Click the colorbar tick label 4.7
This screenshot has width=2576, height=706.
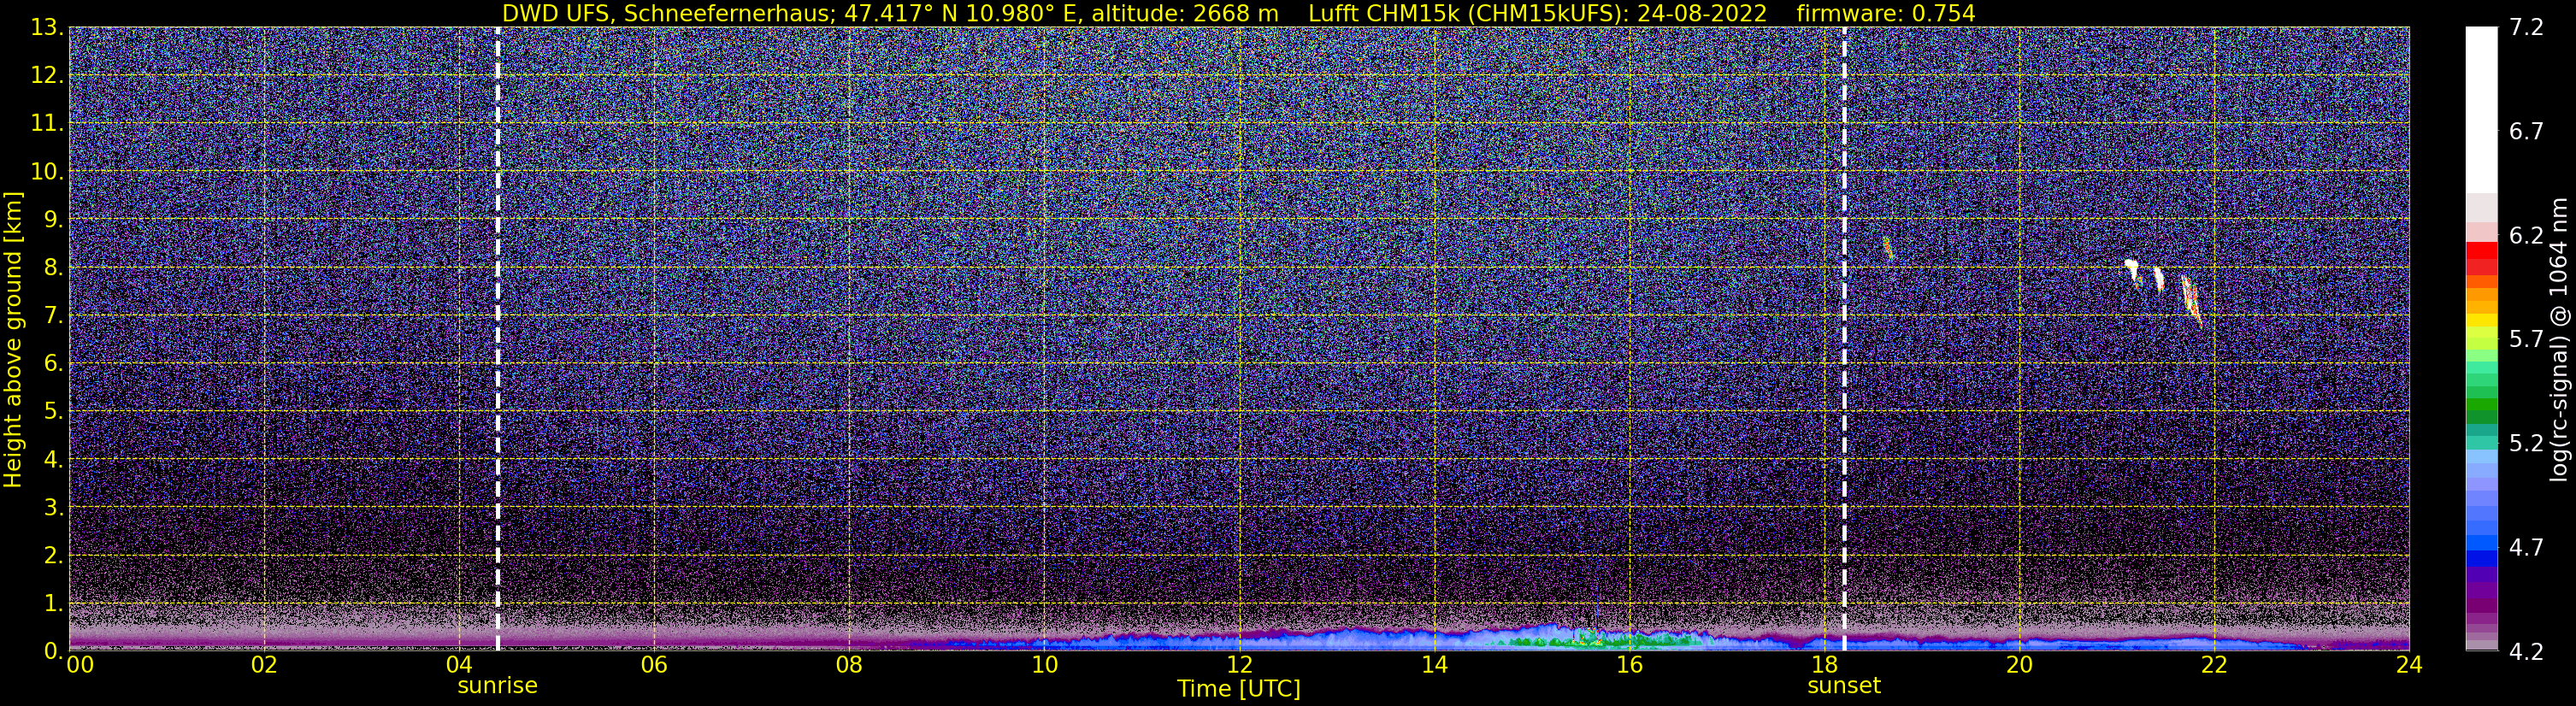pos(2526,548)
